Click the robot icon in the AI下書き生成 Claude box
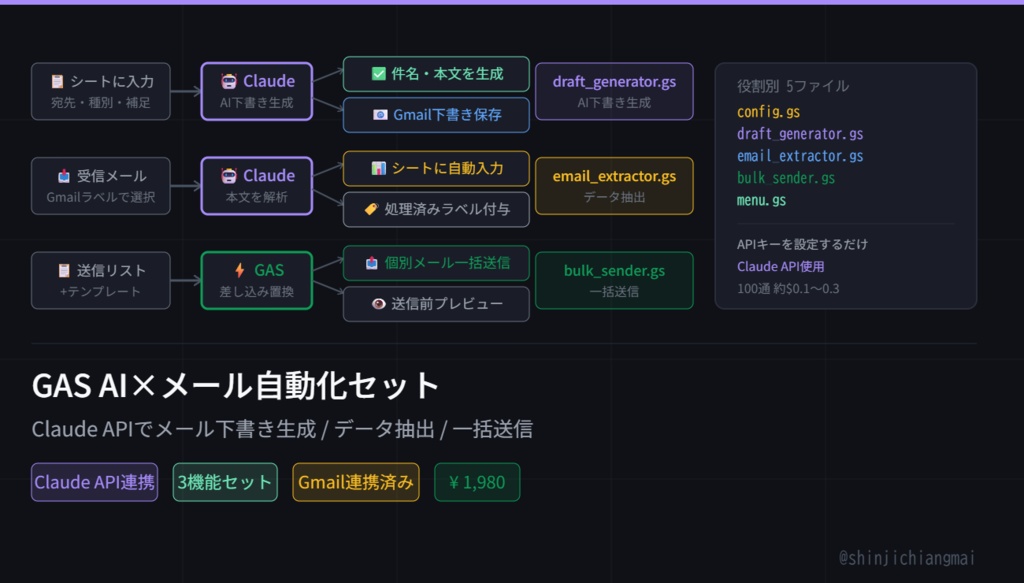This screenshot has height=583, width=1024. 229,81
